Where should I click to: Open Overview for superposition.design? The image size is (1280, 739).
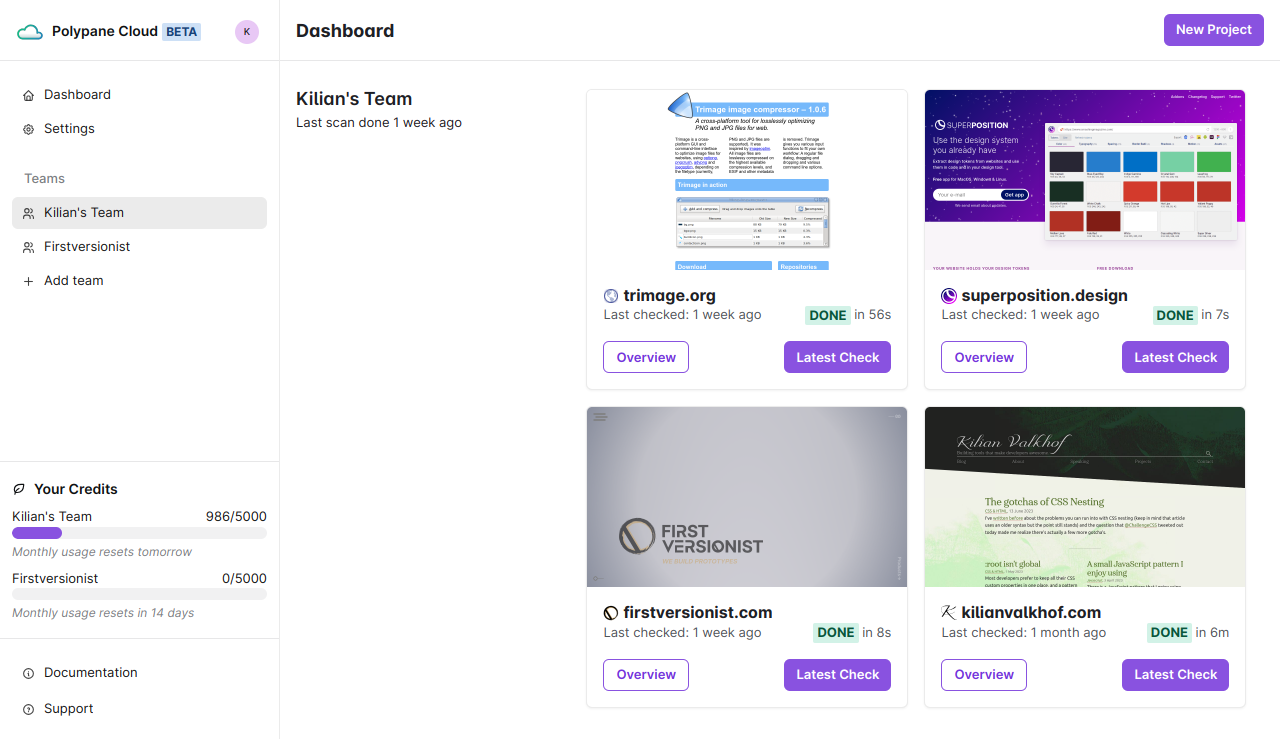pyautogui.click(x=984, y=358)
